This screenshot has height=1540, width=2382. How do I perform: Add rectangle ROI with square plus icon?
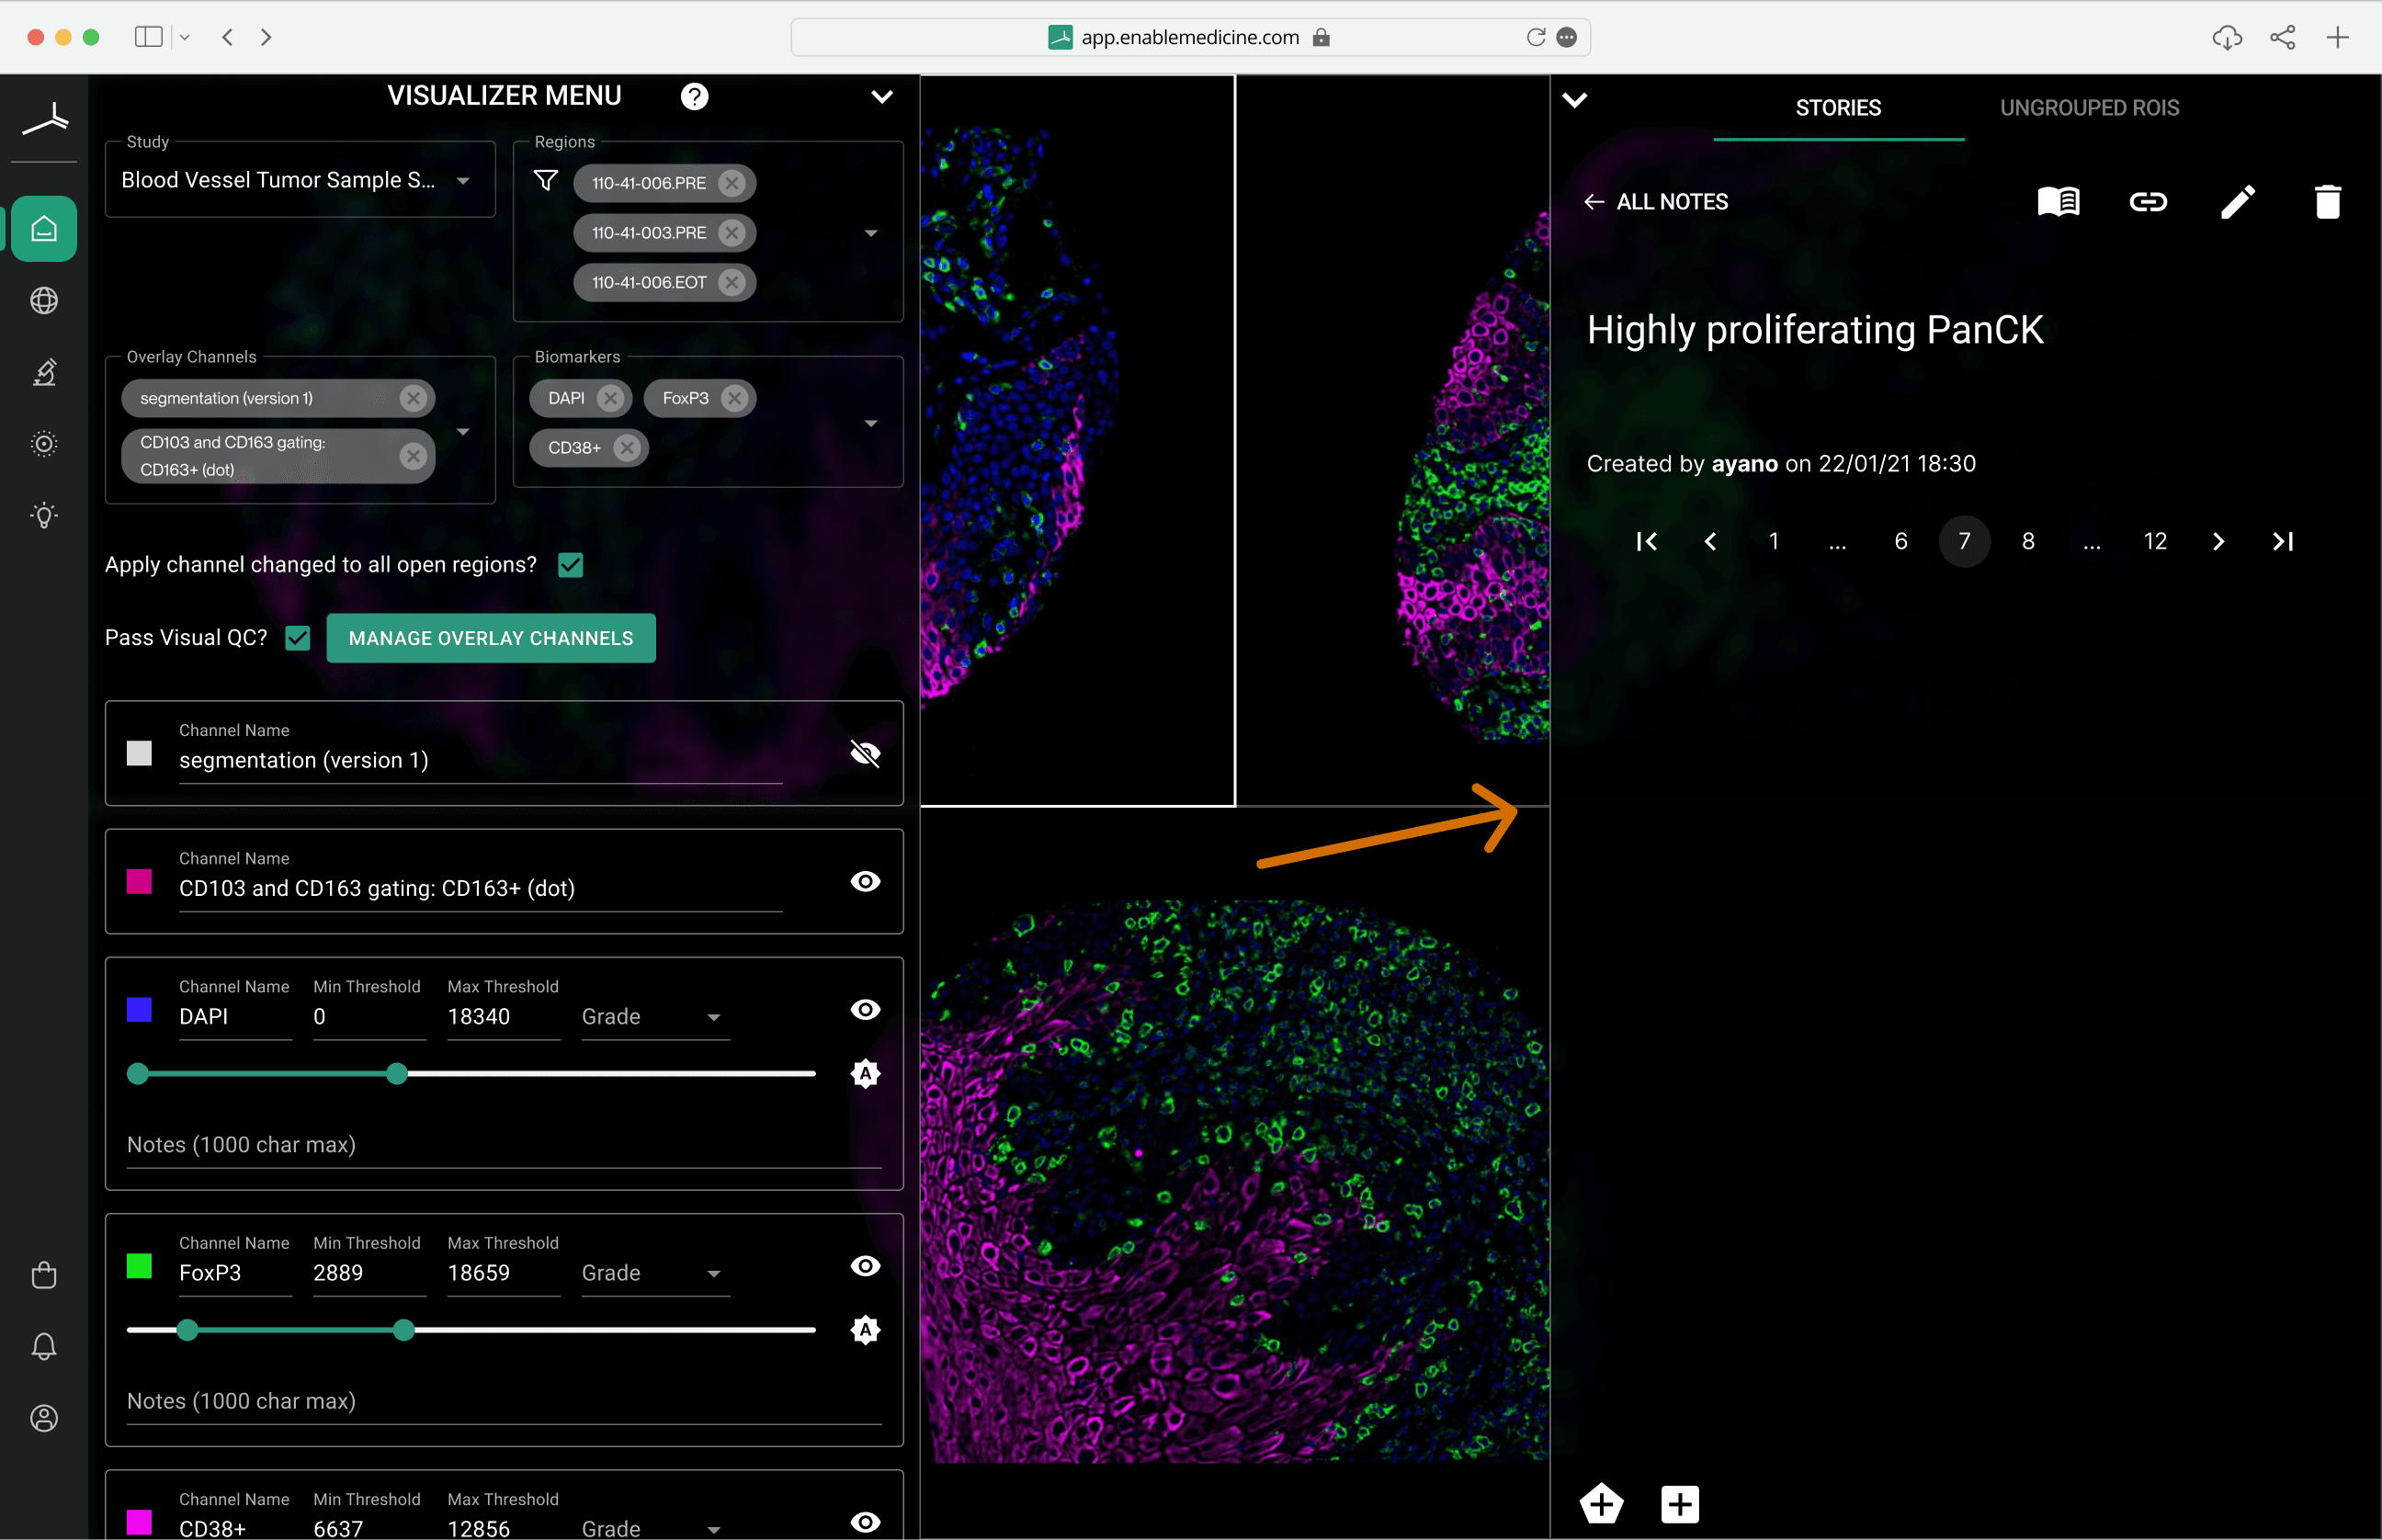[1680, 1504]
